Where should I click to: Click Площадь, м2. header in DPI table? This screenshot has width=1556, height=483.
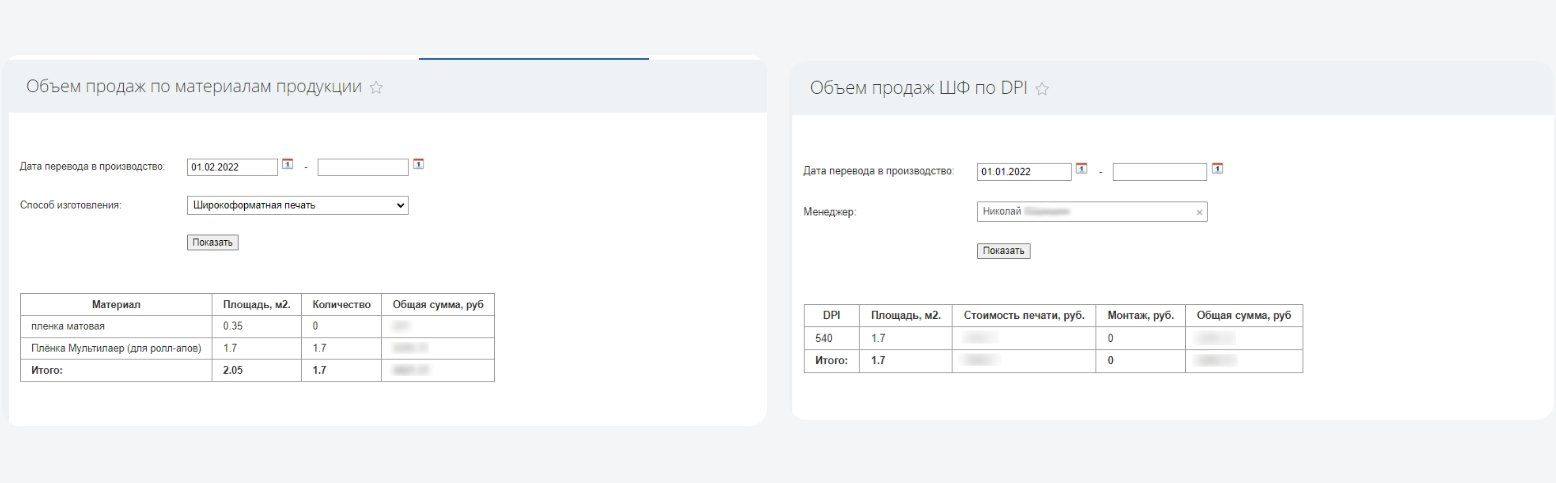pos(905,315)
